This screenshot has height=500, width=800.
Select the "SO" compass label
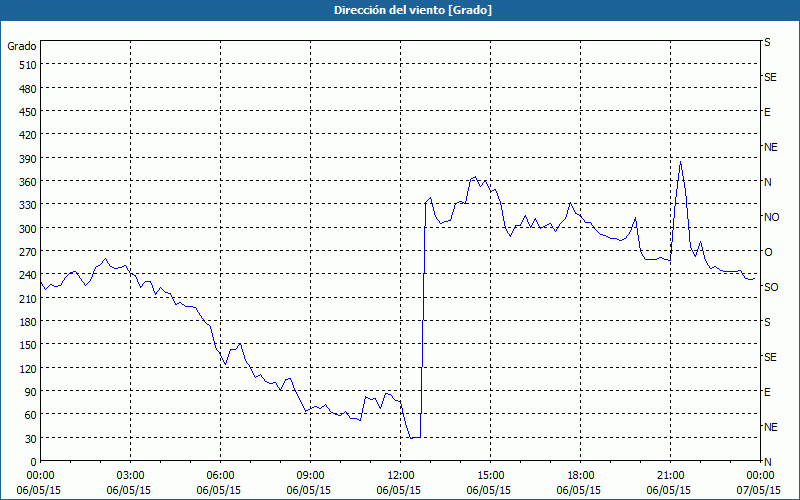771,287
